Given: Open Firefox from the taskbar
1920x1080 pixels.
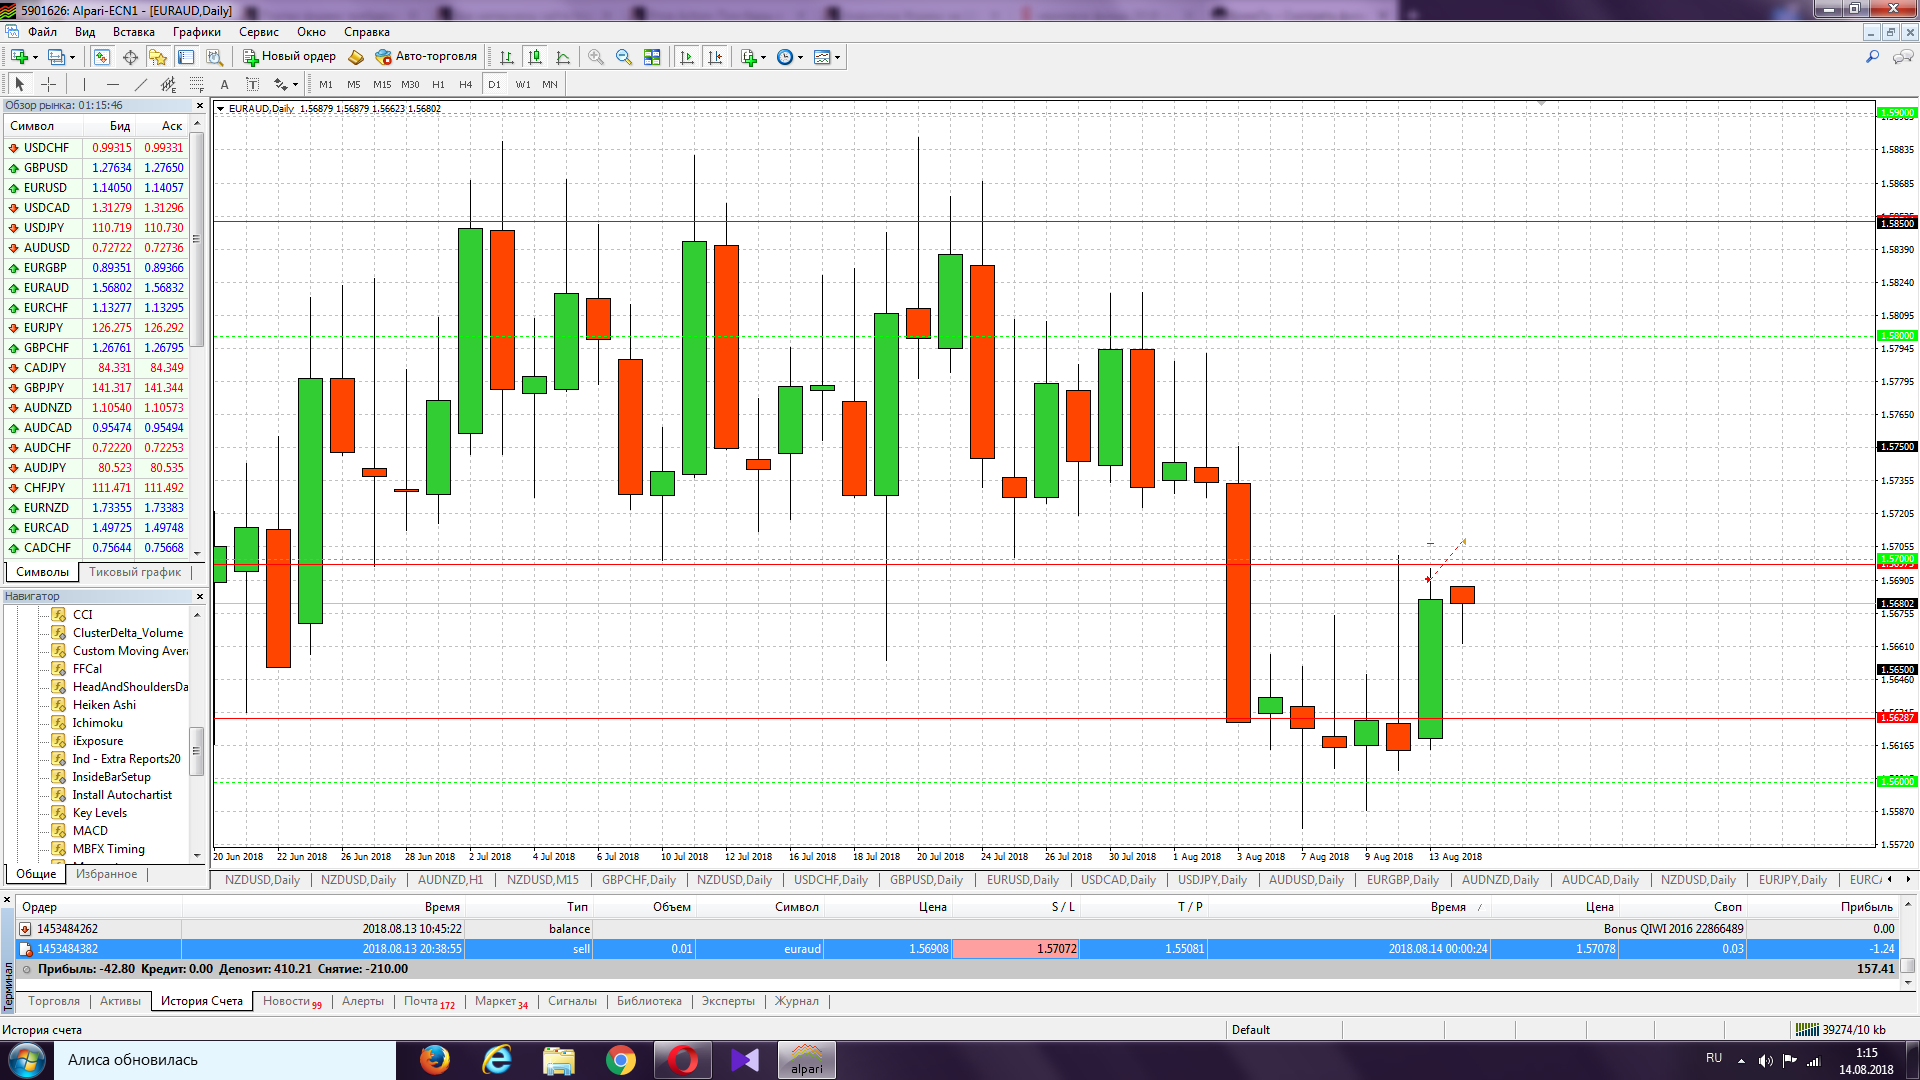Looking at the screenshot, I should click(x=434, y=1060).
